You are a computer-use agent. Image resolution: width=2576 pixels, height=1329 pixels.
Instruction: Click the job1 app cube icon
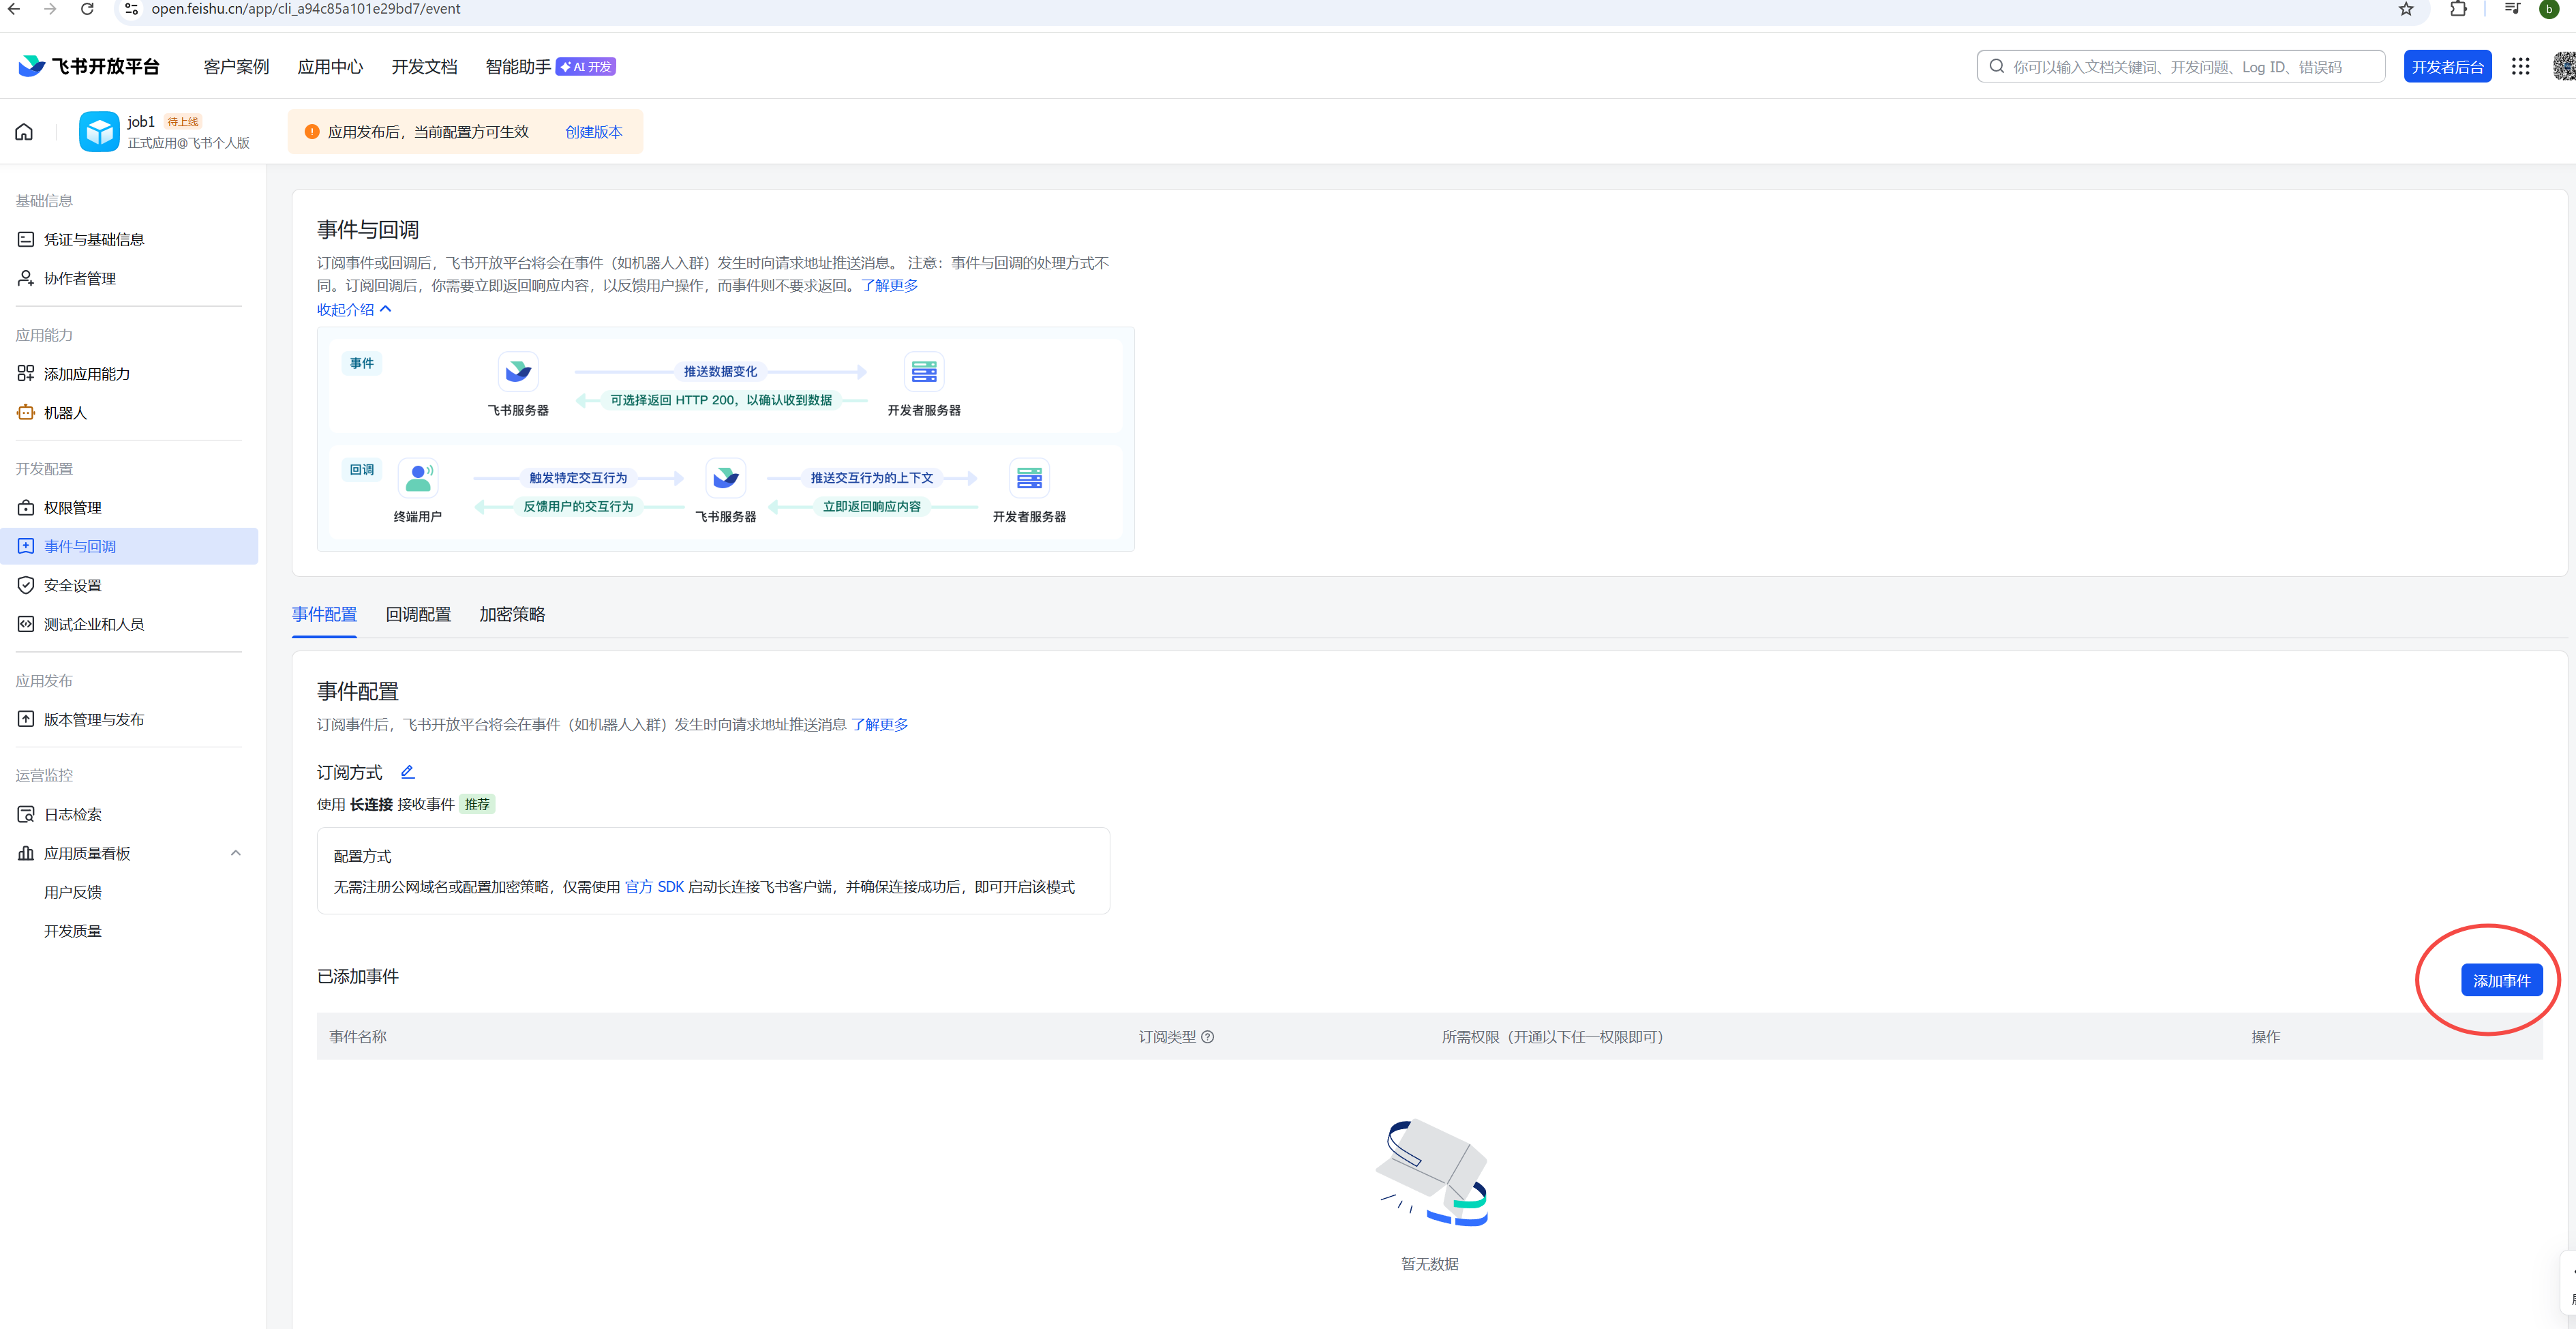[x=99, y=132]
